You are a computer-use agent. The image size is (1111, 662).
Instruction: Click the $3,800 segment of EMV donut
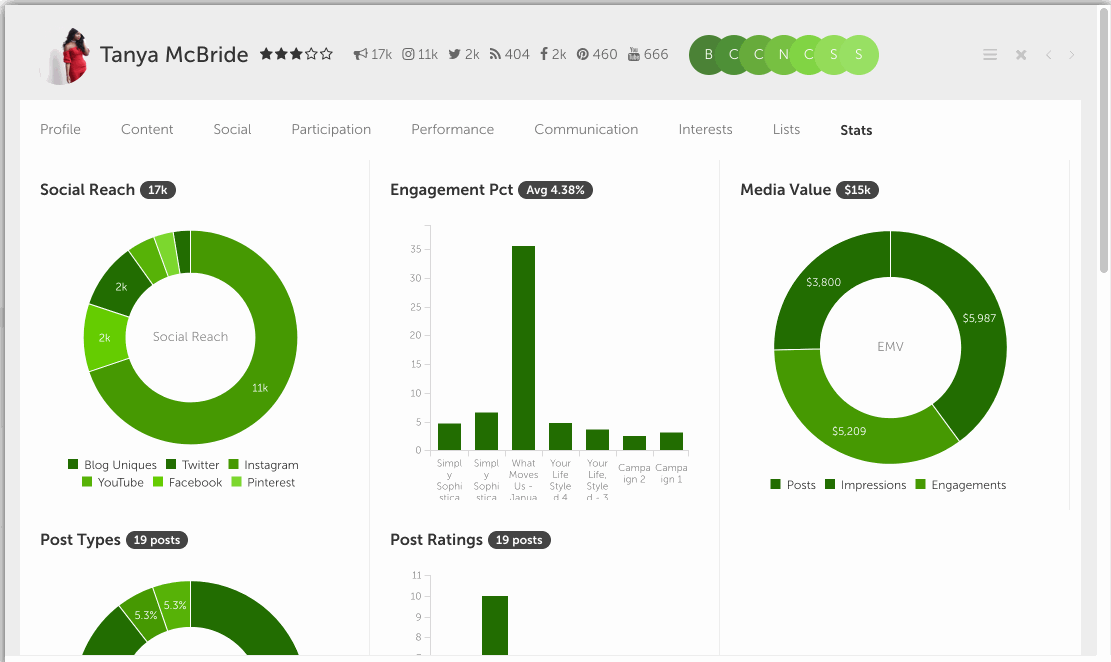tap(822, 284)
